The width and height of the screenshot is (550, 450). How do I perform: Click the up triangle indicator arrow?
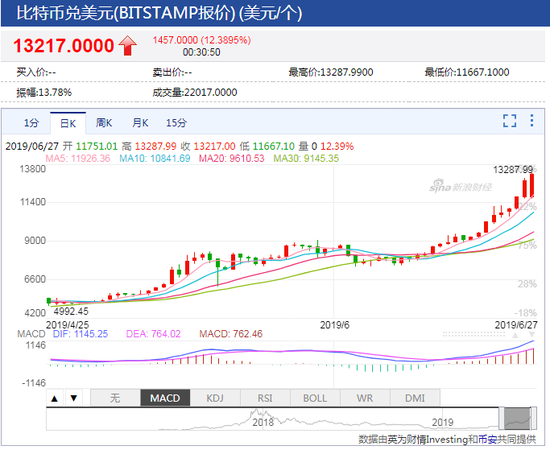point(55,398)
